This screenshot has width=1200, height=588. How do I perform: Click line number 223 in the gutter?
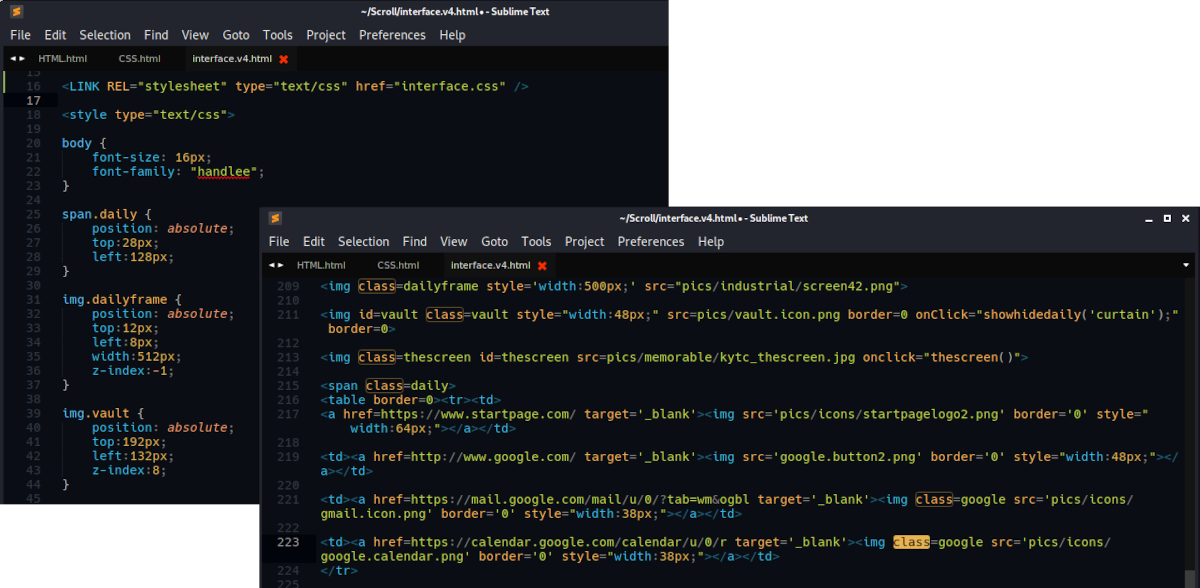coord(288,542)
